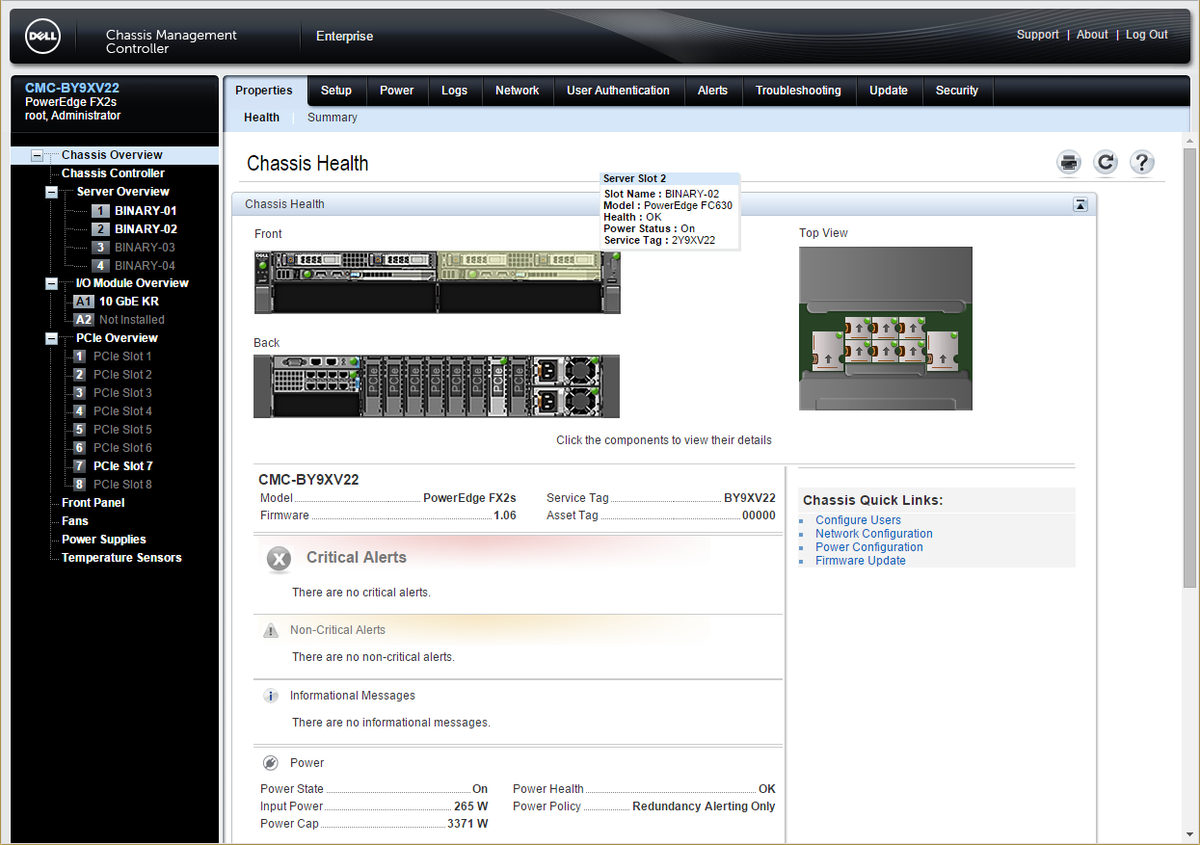The image size is (1200, 845).
Task: Open the Network Configuration quick link
Action: point(873,533)
